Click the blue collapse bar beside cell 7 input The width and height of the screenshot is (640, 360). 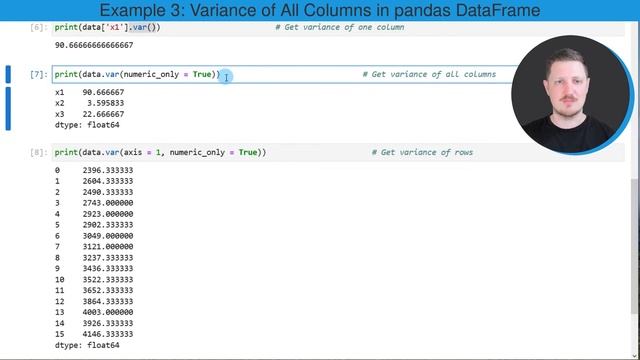point(8,74)
